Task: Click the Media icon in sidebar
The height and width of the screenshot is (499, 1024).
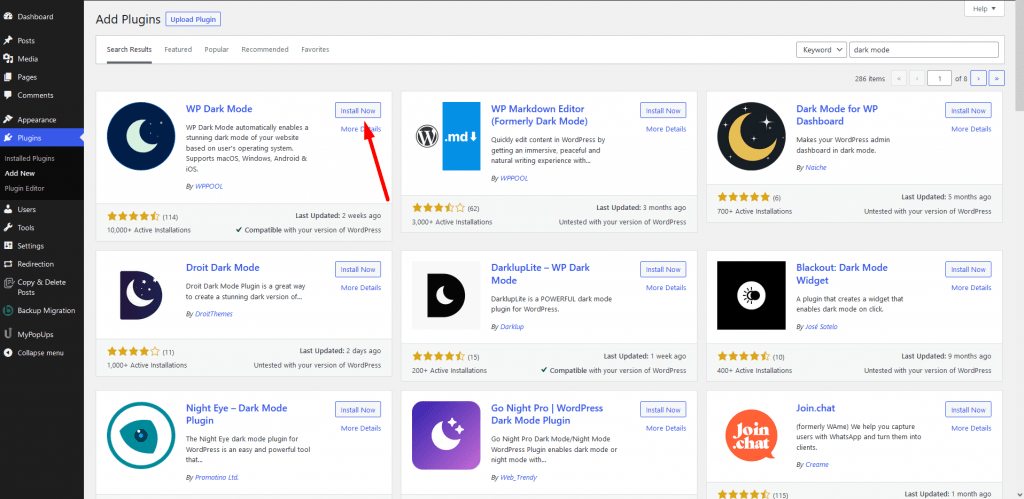Action: point(8,59)
